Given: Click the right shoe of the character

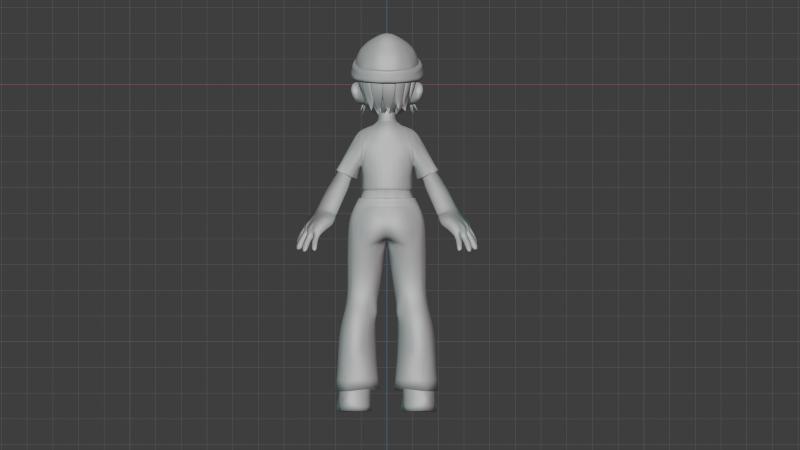Looking at the screenshot, I should [x=418, y=400].
